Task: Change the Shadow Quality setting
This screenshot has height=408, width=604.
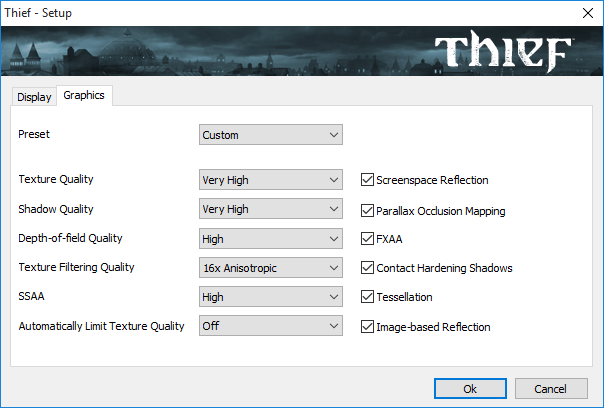Action: pyautogui.click(x=271, y=209)
